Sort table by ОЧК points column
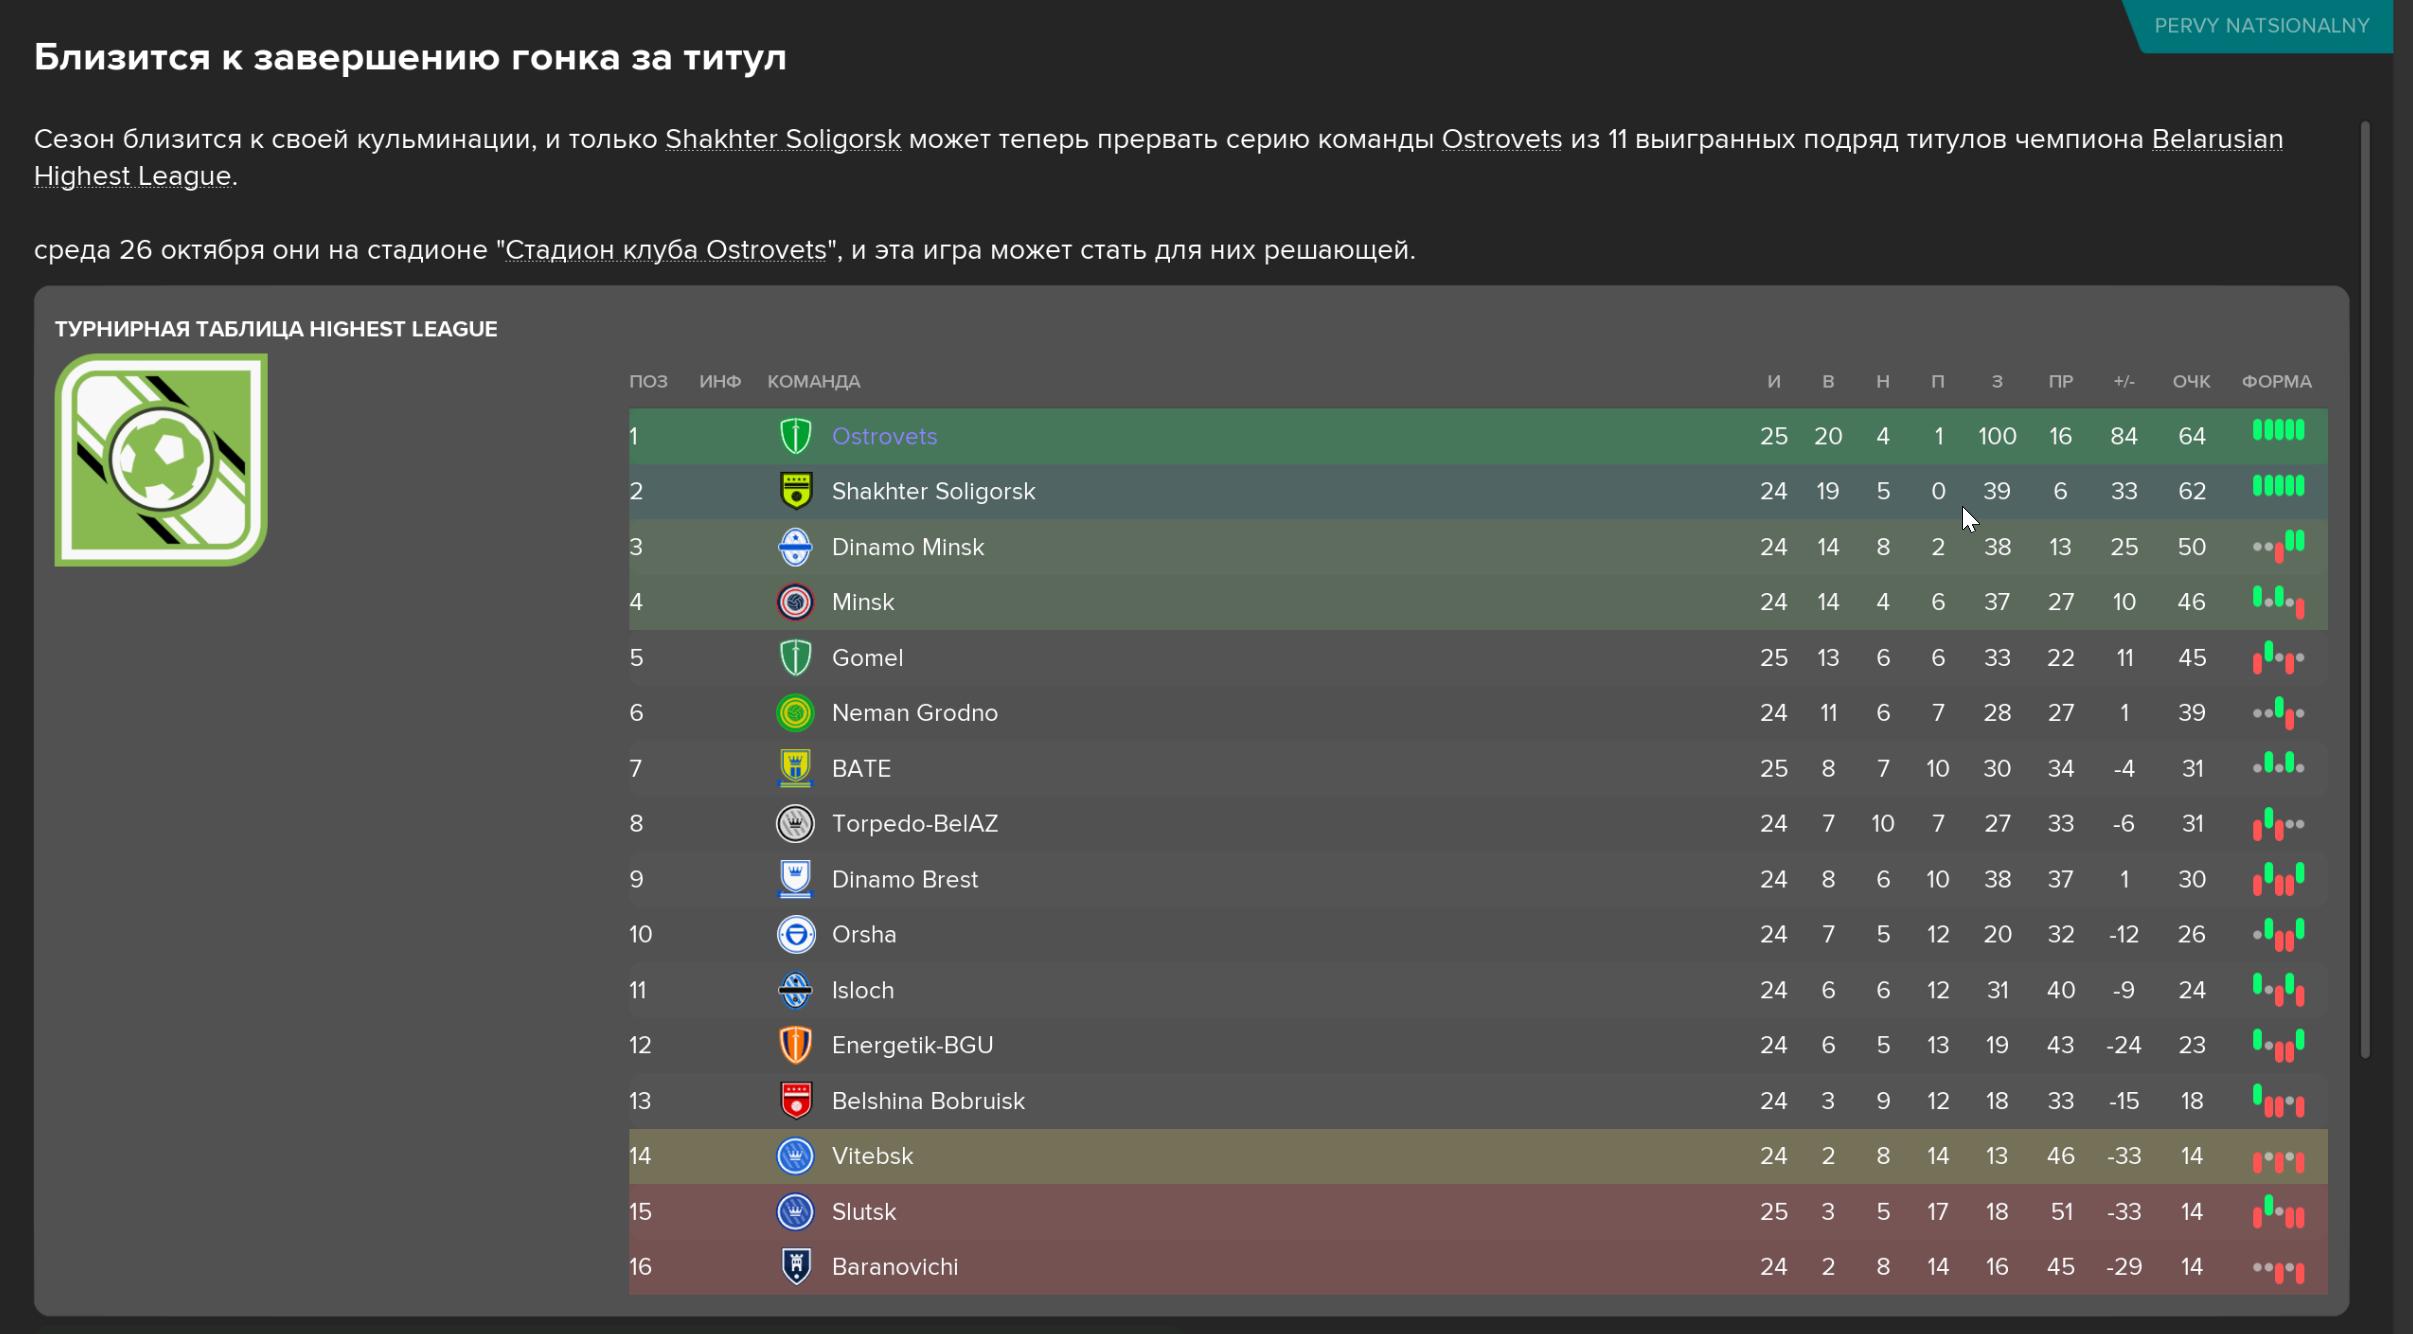2413x1334 pixels. [x=2191, y=382]
